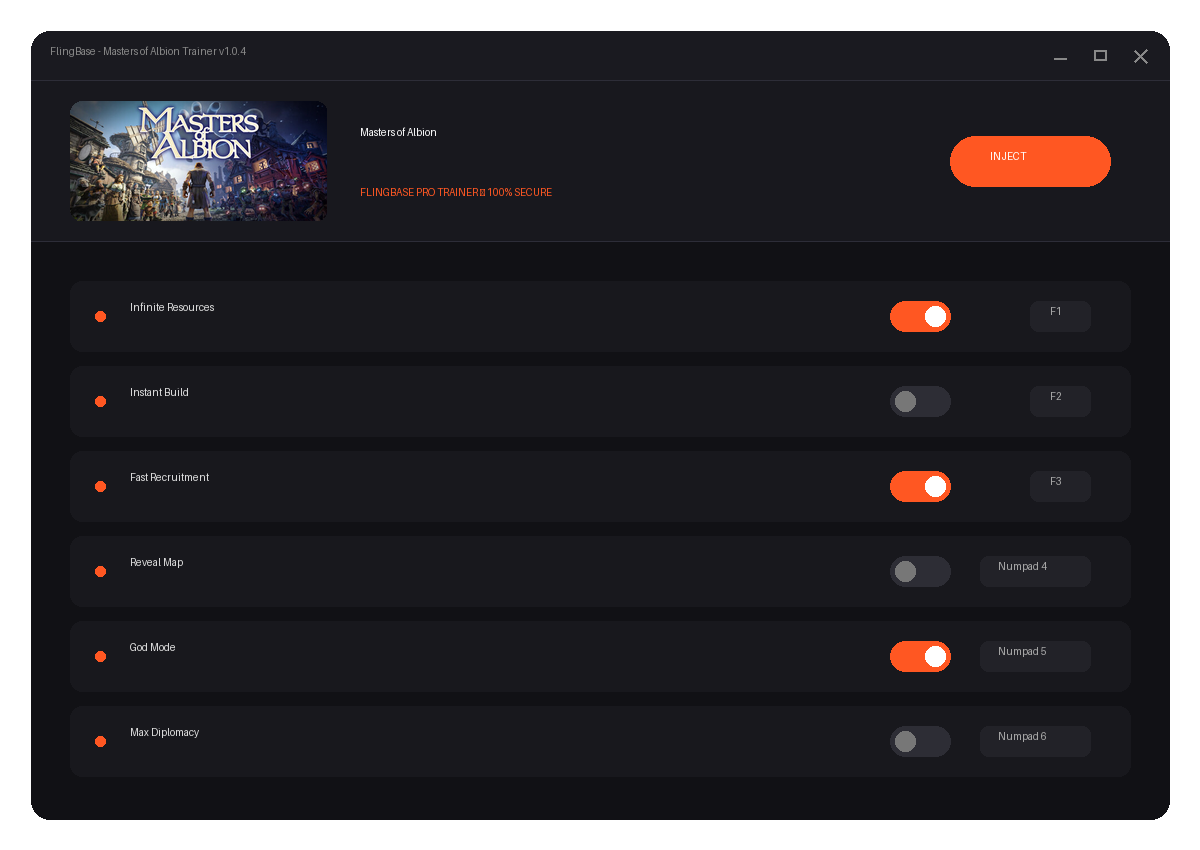Click the orange dot beside Infinite Resources

pyautogui.click(x=100, y=316)
